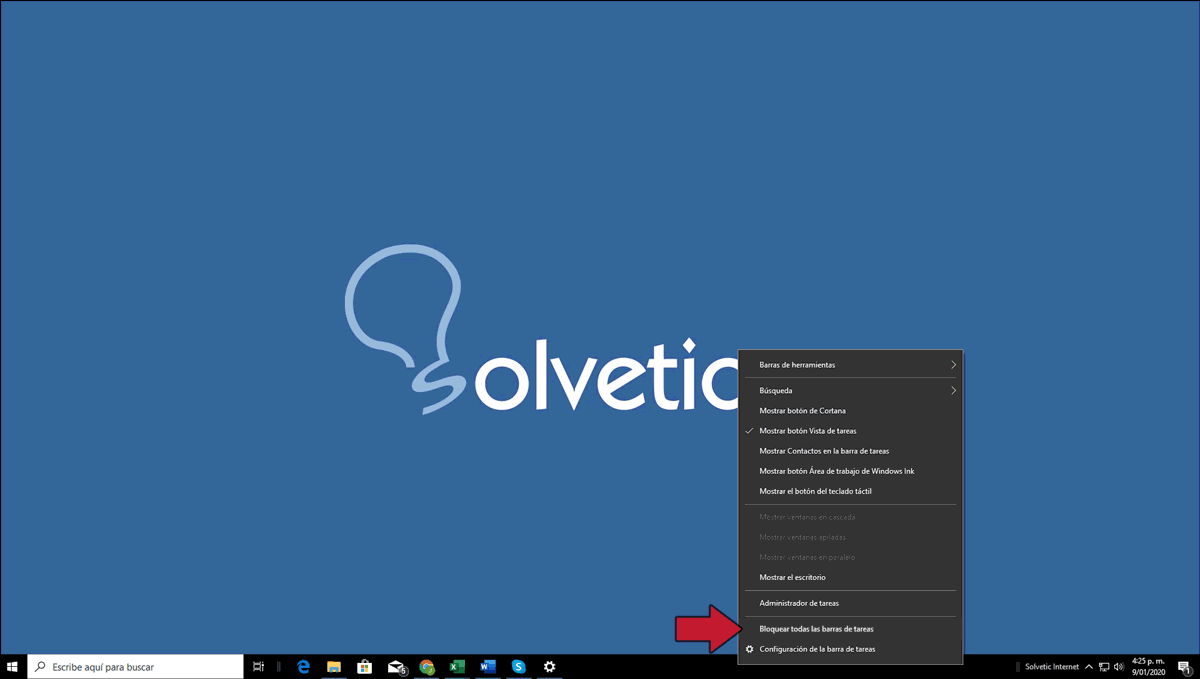This screenshot has width=1200, height=679.
Task: Open Excel from the taskbar
Action: 457,666
